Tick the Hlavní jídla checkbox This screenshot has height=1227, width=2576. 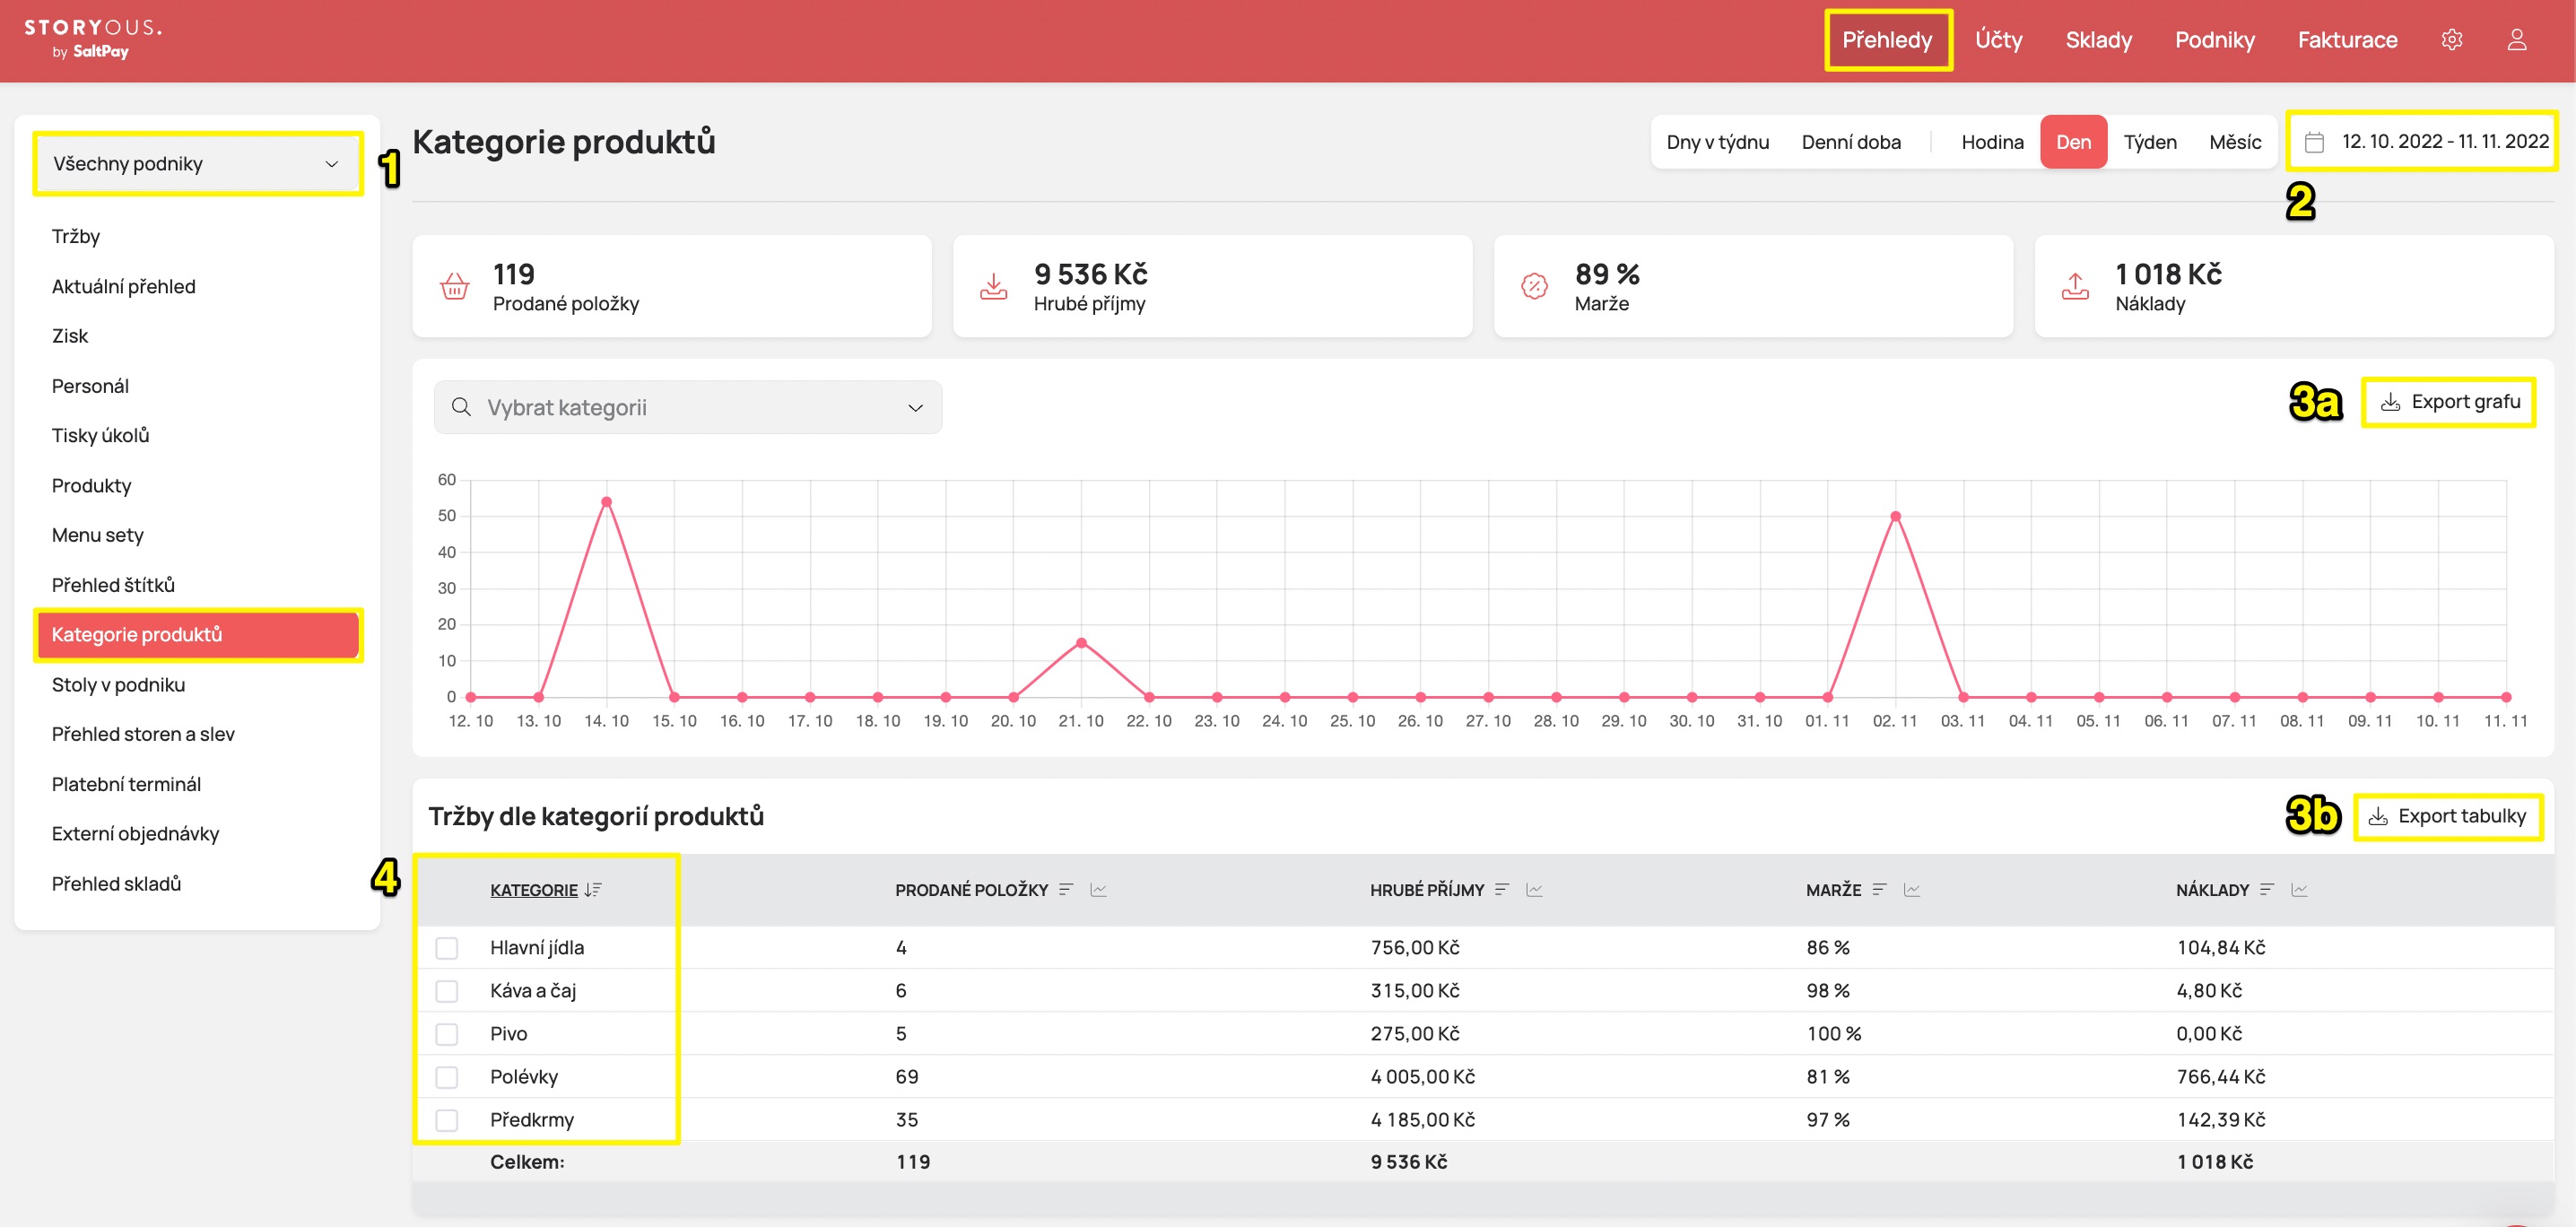[x=447, y=947]
